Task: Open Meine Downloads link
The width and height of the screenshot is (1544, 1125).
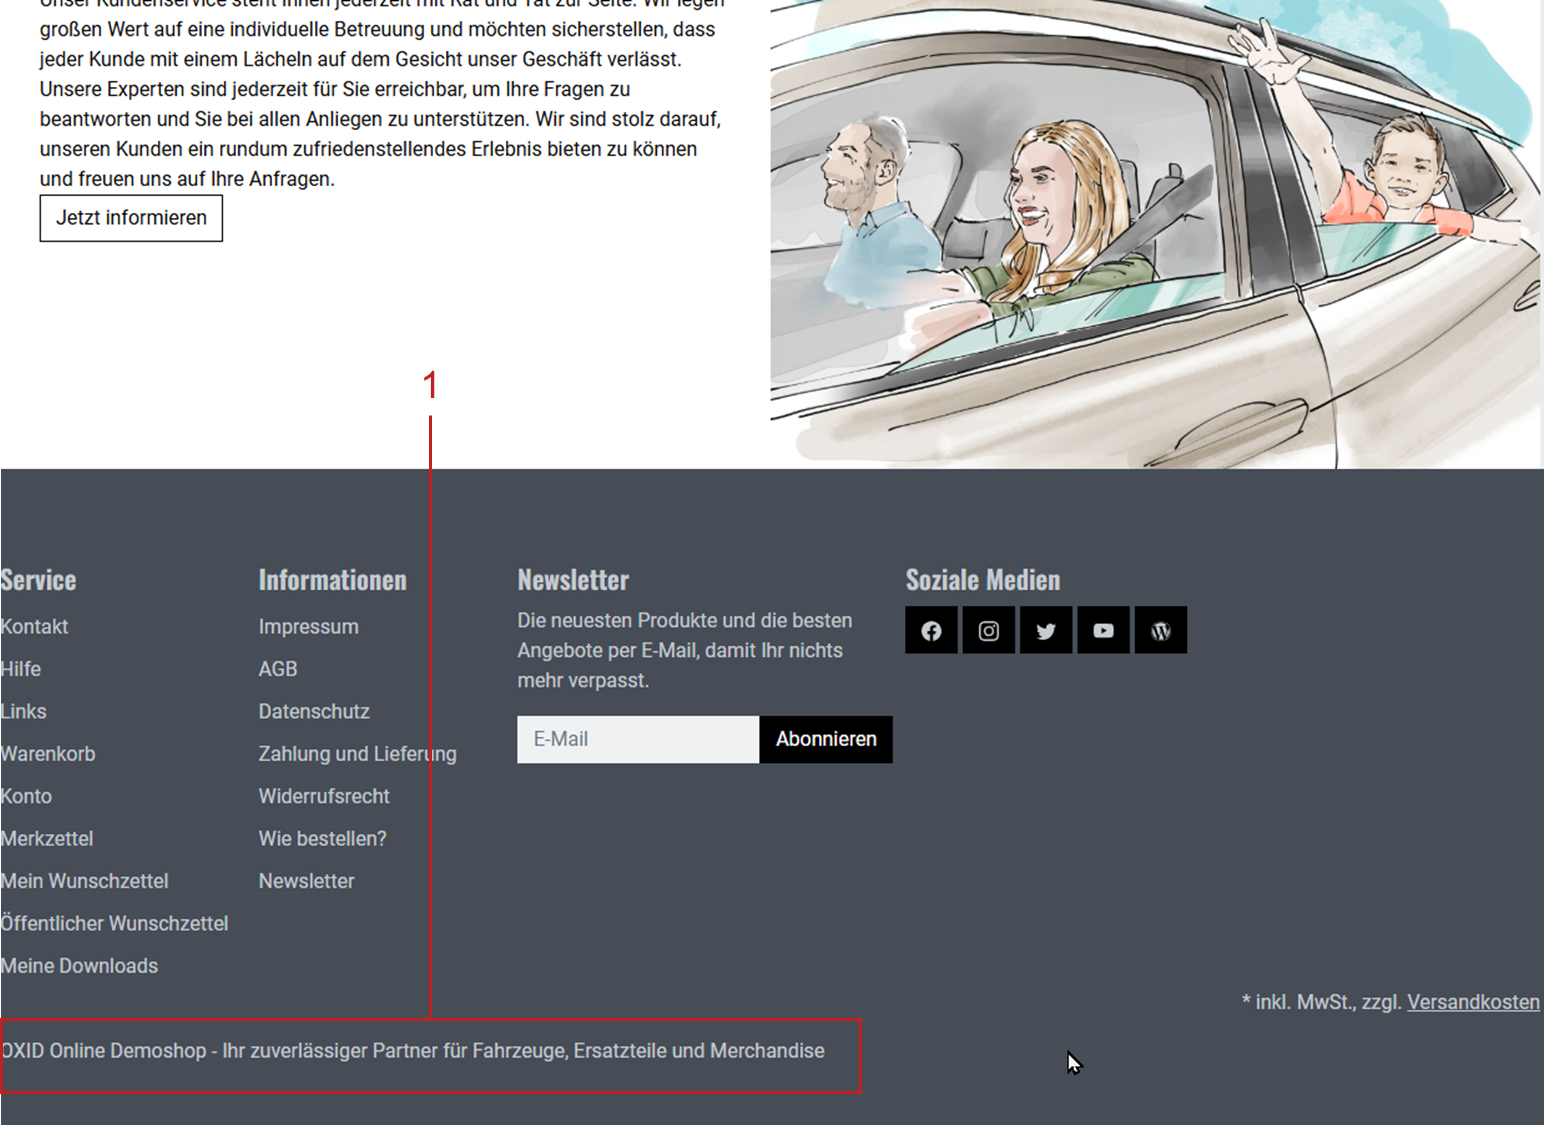Action: point(80,966)
